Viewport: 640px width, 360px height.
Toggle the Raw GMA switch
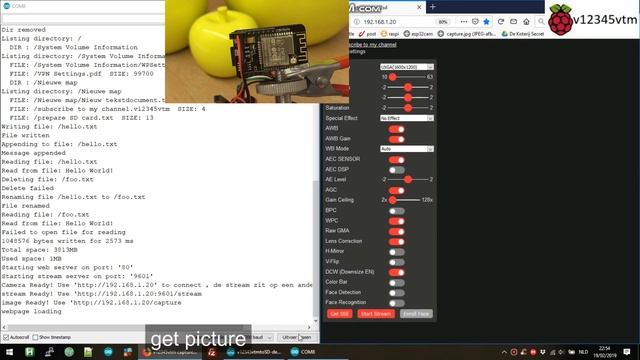point(396,231)
